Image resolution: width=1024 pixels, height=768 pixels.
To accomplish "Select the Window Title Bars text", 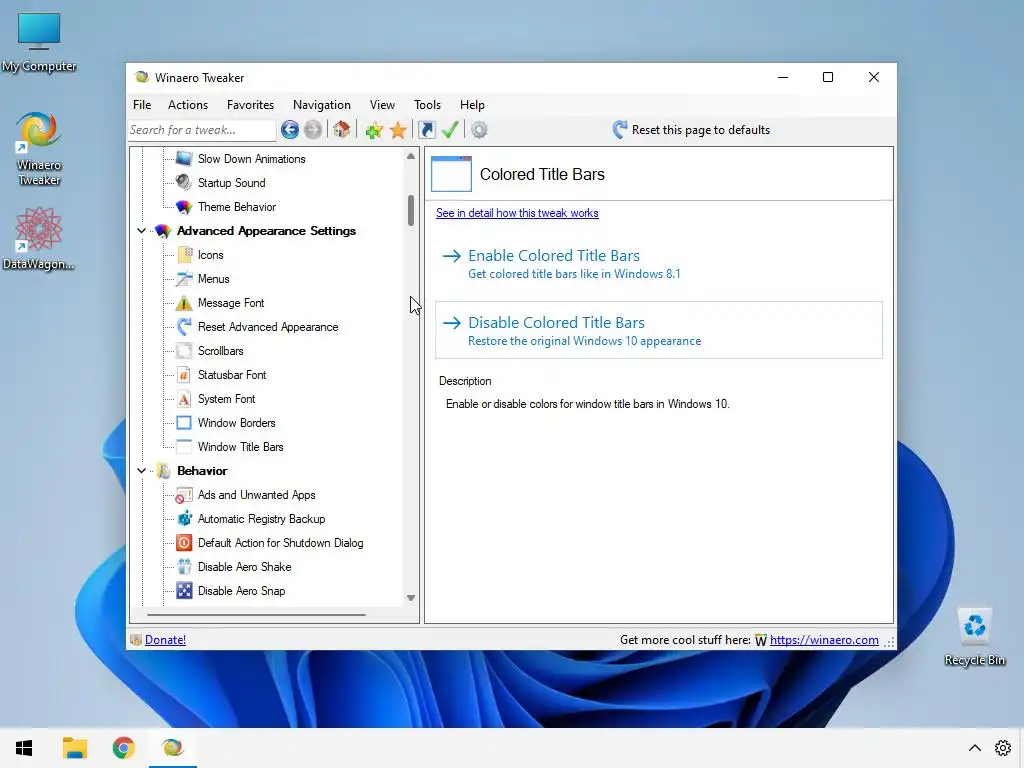I will click(240, 447).
